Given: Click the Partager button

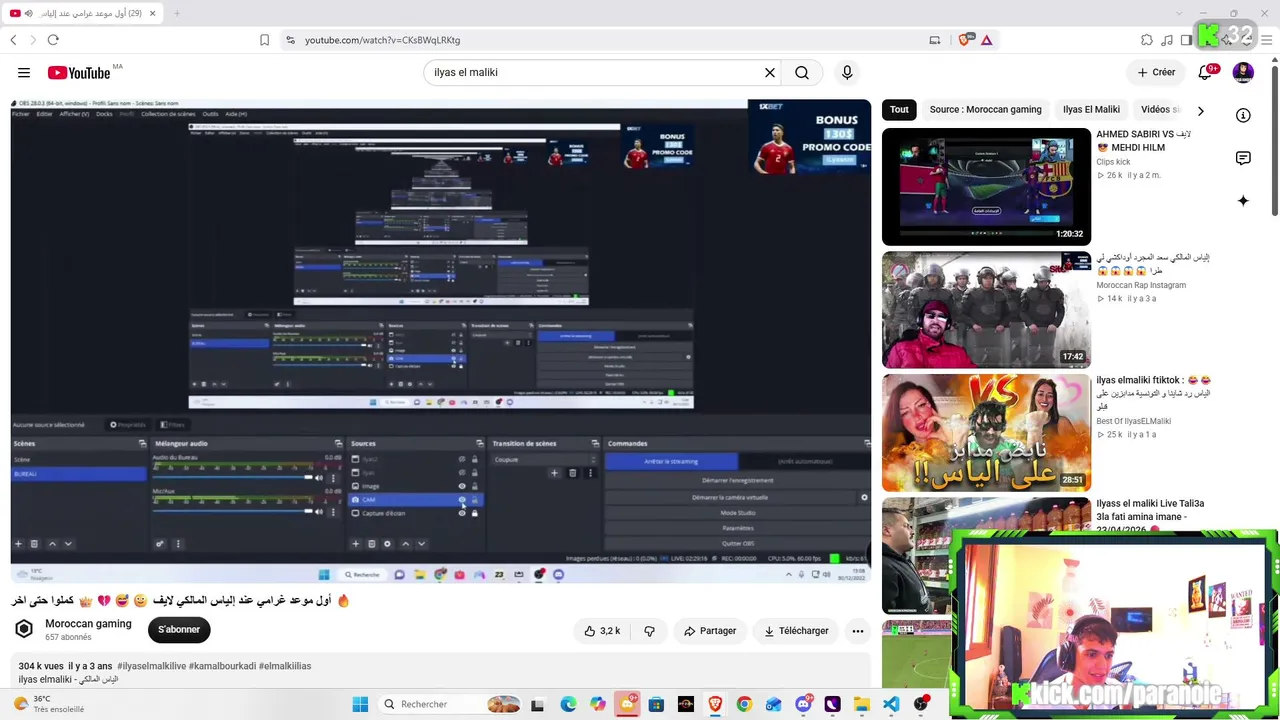Looking at the screenshot, I should click(x=710, y=631).
